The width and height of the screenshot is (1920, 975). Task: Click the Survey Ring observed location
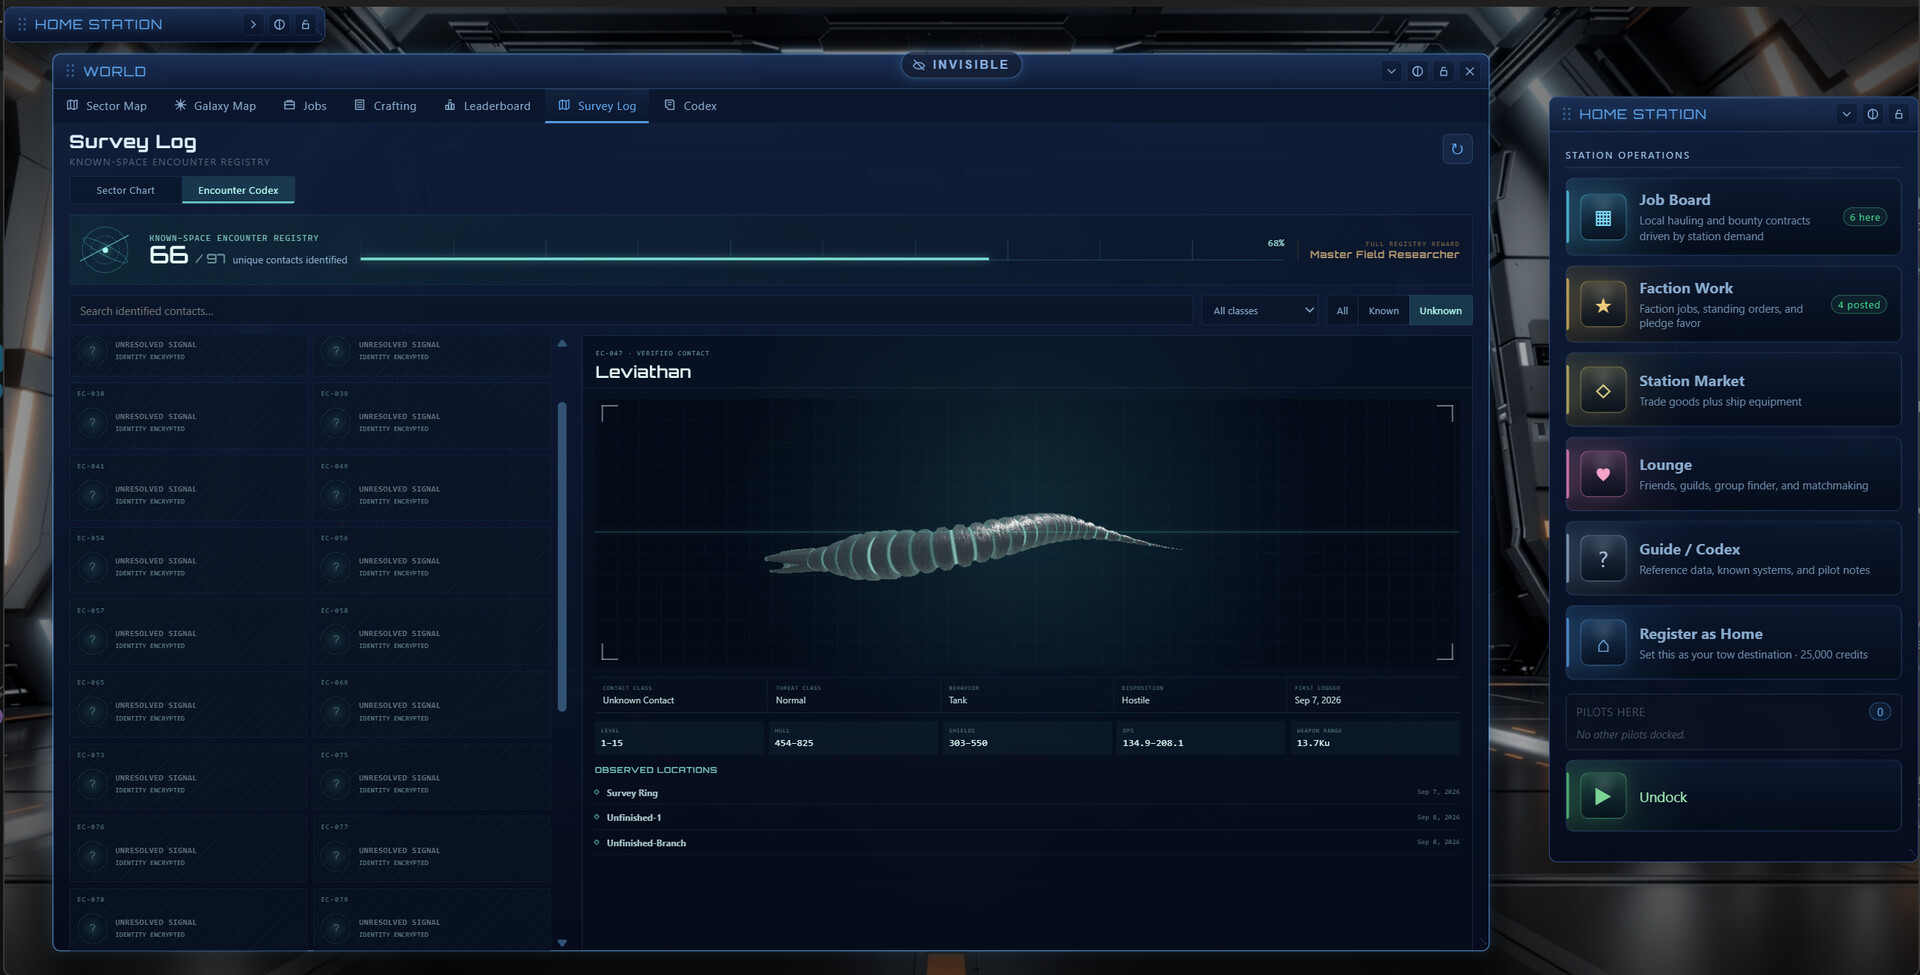click(1027, 793)
